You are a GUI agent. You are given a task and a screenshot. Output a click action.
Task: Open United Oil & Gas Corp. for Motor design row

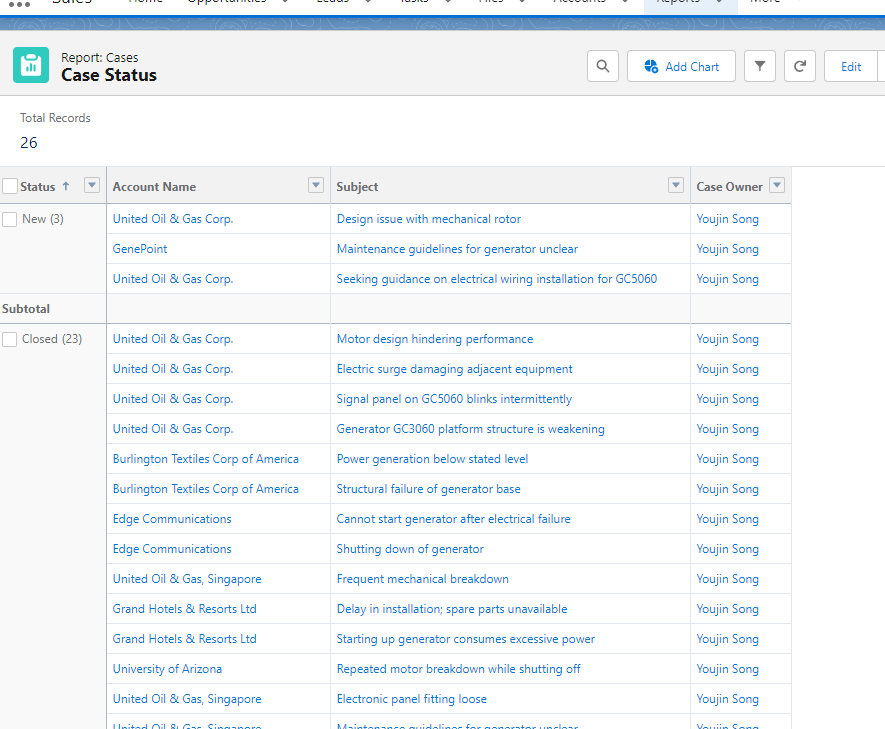pyautogui.click(x=173, y=339)
